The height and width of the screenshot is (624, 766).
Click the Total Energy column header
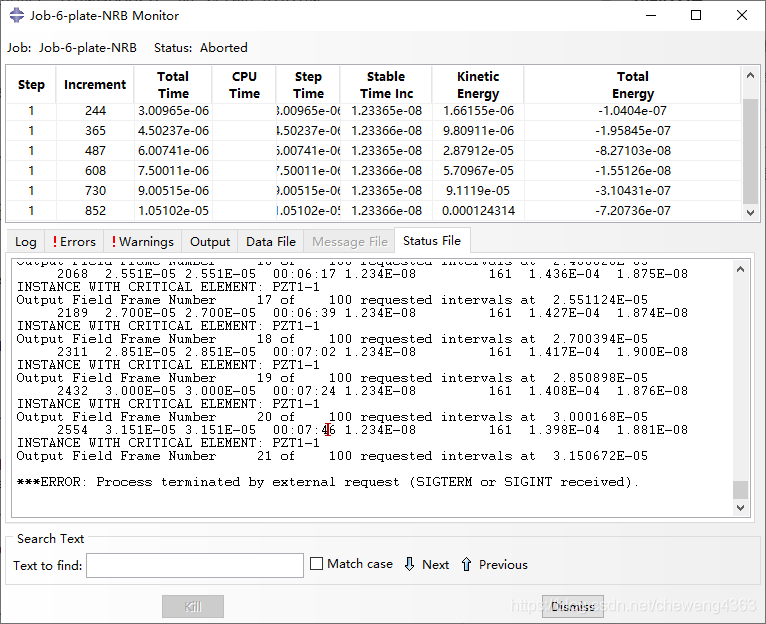click(x=633, y=85)
